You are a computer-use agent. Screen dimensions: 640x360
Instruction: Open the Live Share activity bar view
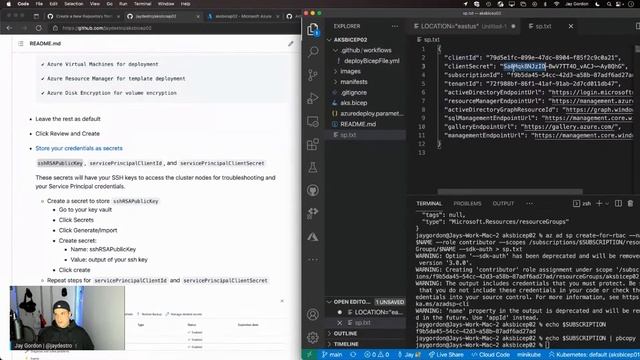313,213
